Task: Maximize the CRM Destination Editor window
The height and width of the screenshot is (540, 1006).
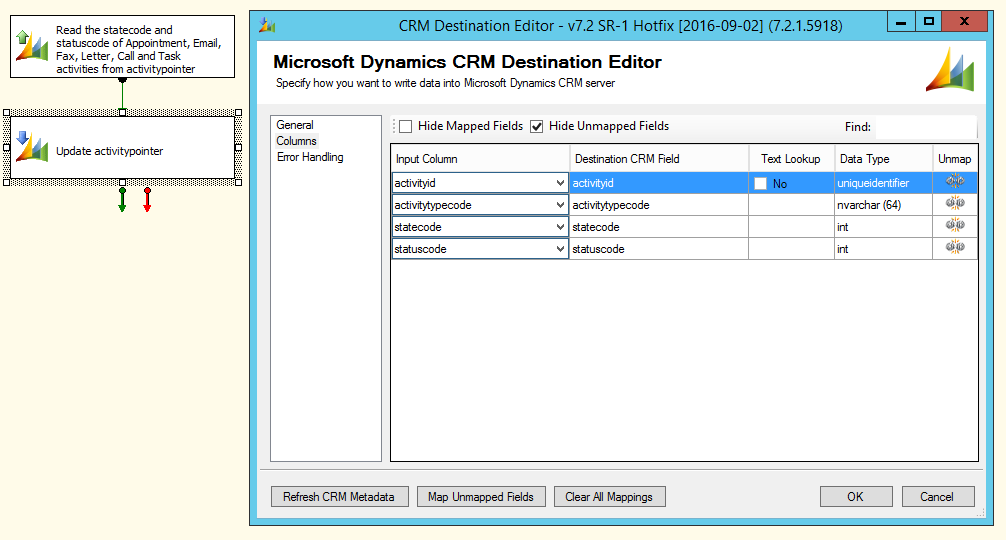Action: (x=928, y=22)
